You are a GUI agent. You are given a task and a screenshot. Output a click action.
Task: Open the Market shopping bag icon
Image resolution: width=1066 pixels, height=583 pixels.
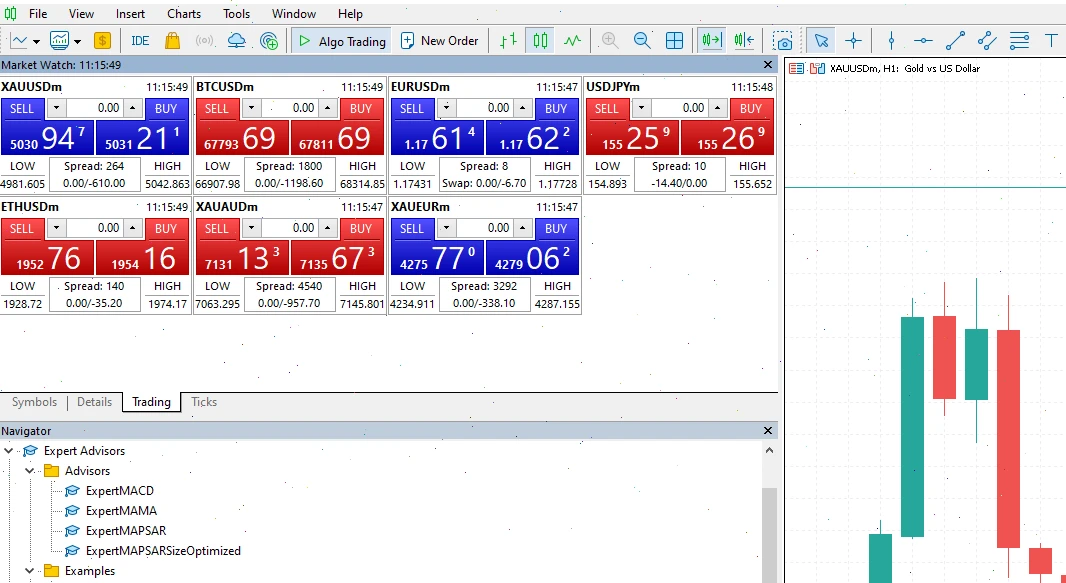click(173, 41)
